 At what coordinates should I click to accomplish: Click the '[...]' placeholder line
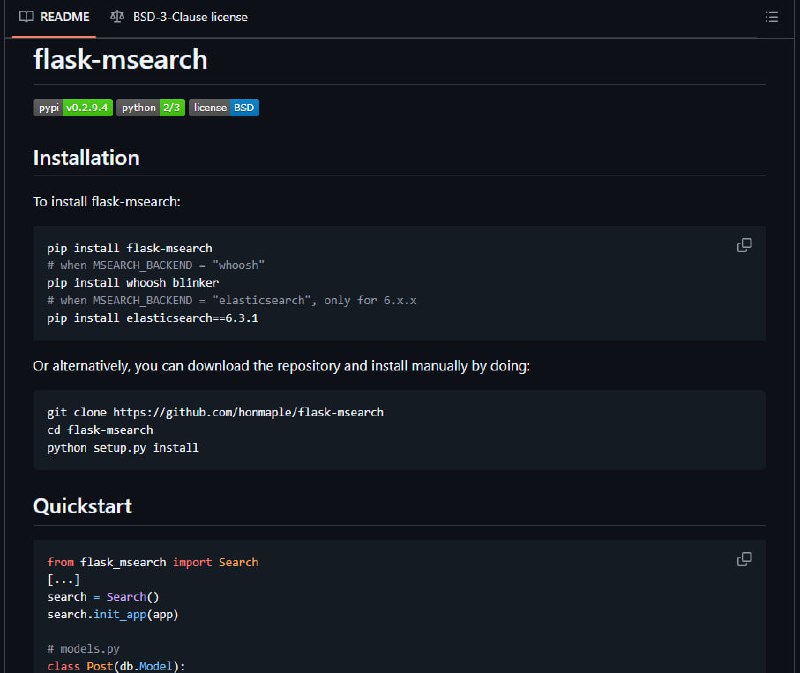pos(64,579)
